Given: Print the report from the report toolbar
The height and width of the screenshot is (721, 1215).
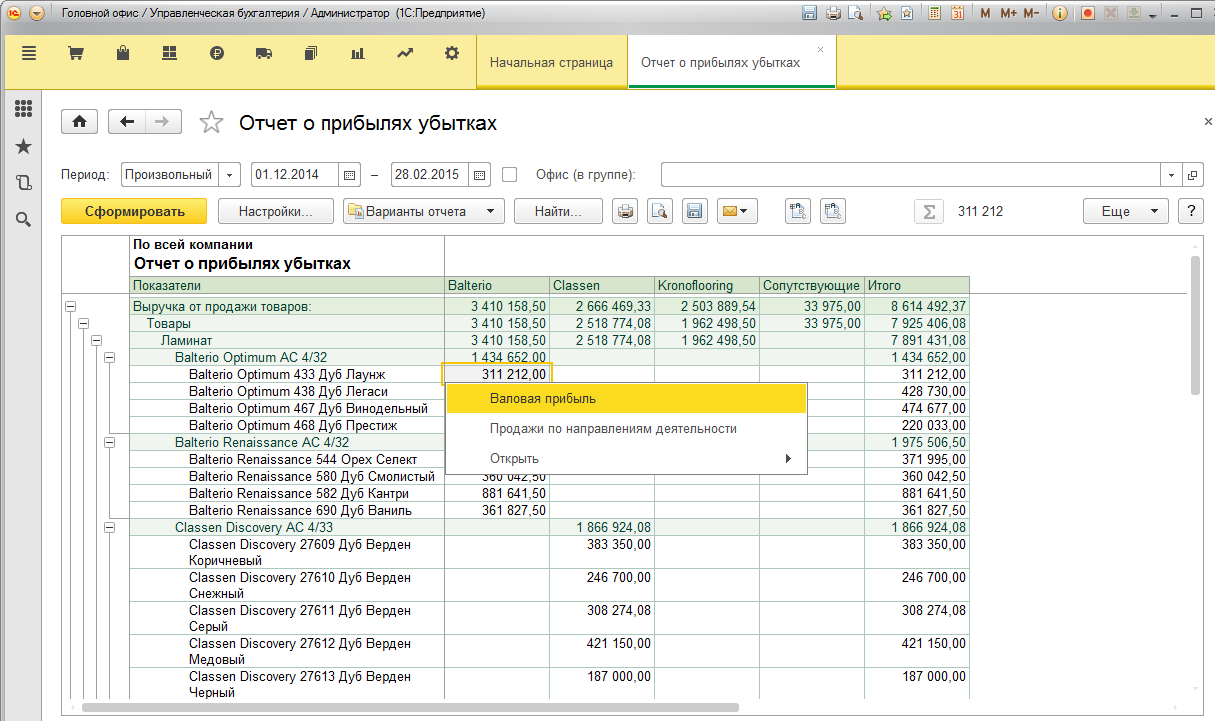Looking at the screenshot, I should (x=625, y=211).
